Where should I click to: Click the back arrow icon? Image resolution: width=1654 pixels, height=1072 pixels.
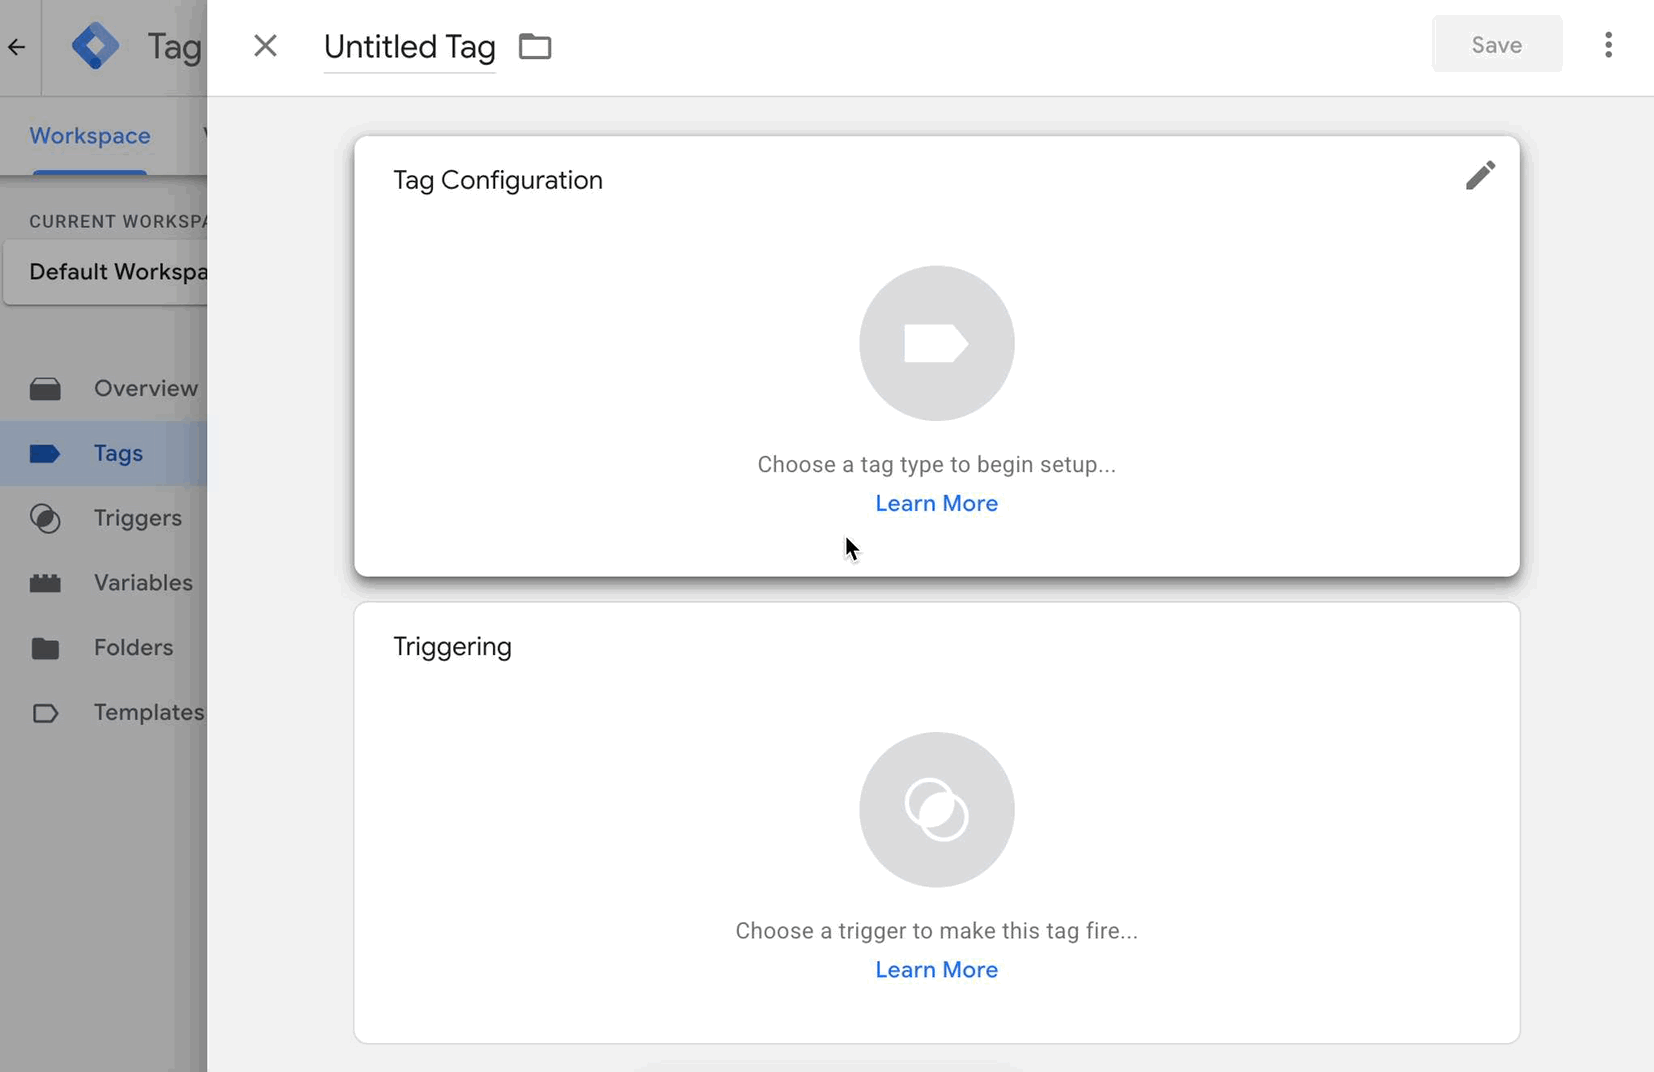pyautogui.click(x=17, y=47)
